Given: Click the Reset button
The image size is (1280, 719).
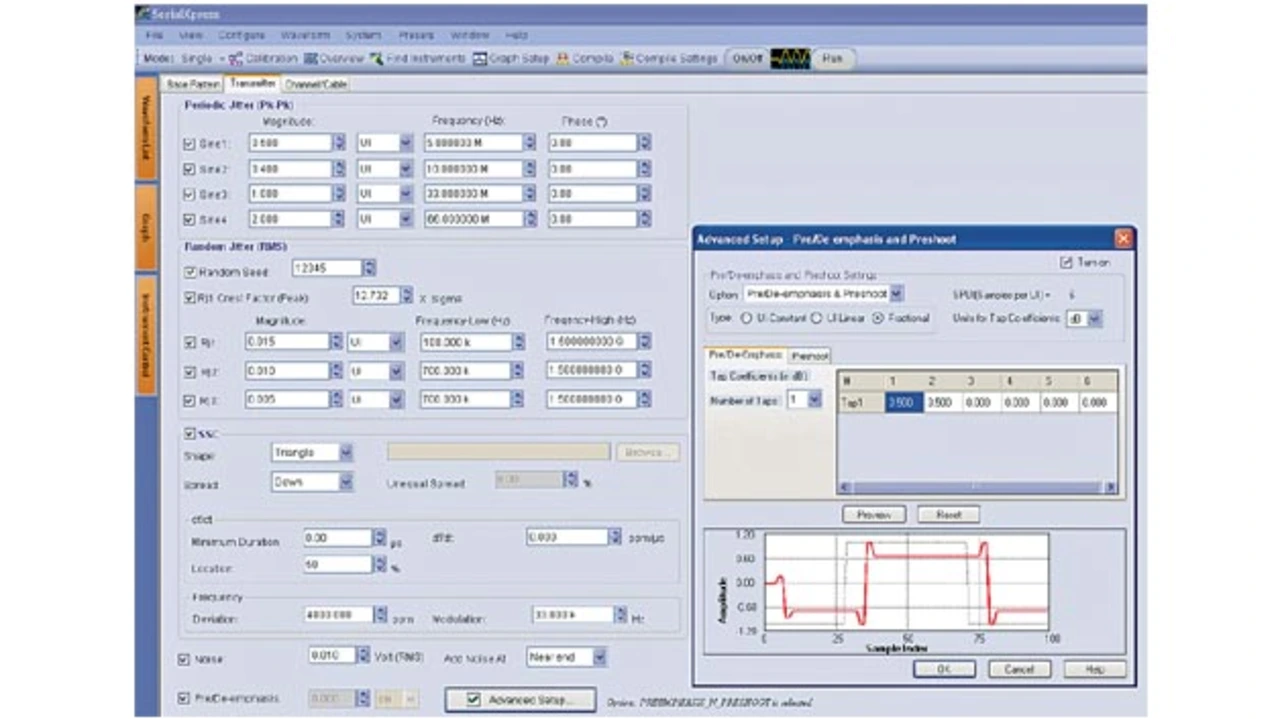Looking at the screenshot, I should [948, 515].
